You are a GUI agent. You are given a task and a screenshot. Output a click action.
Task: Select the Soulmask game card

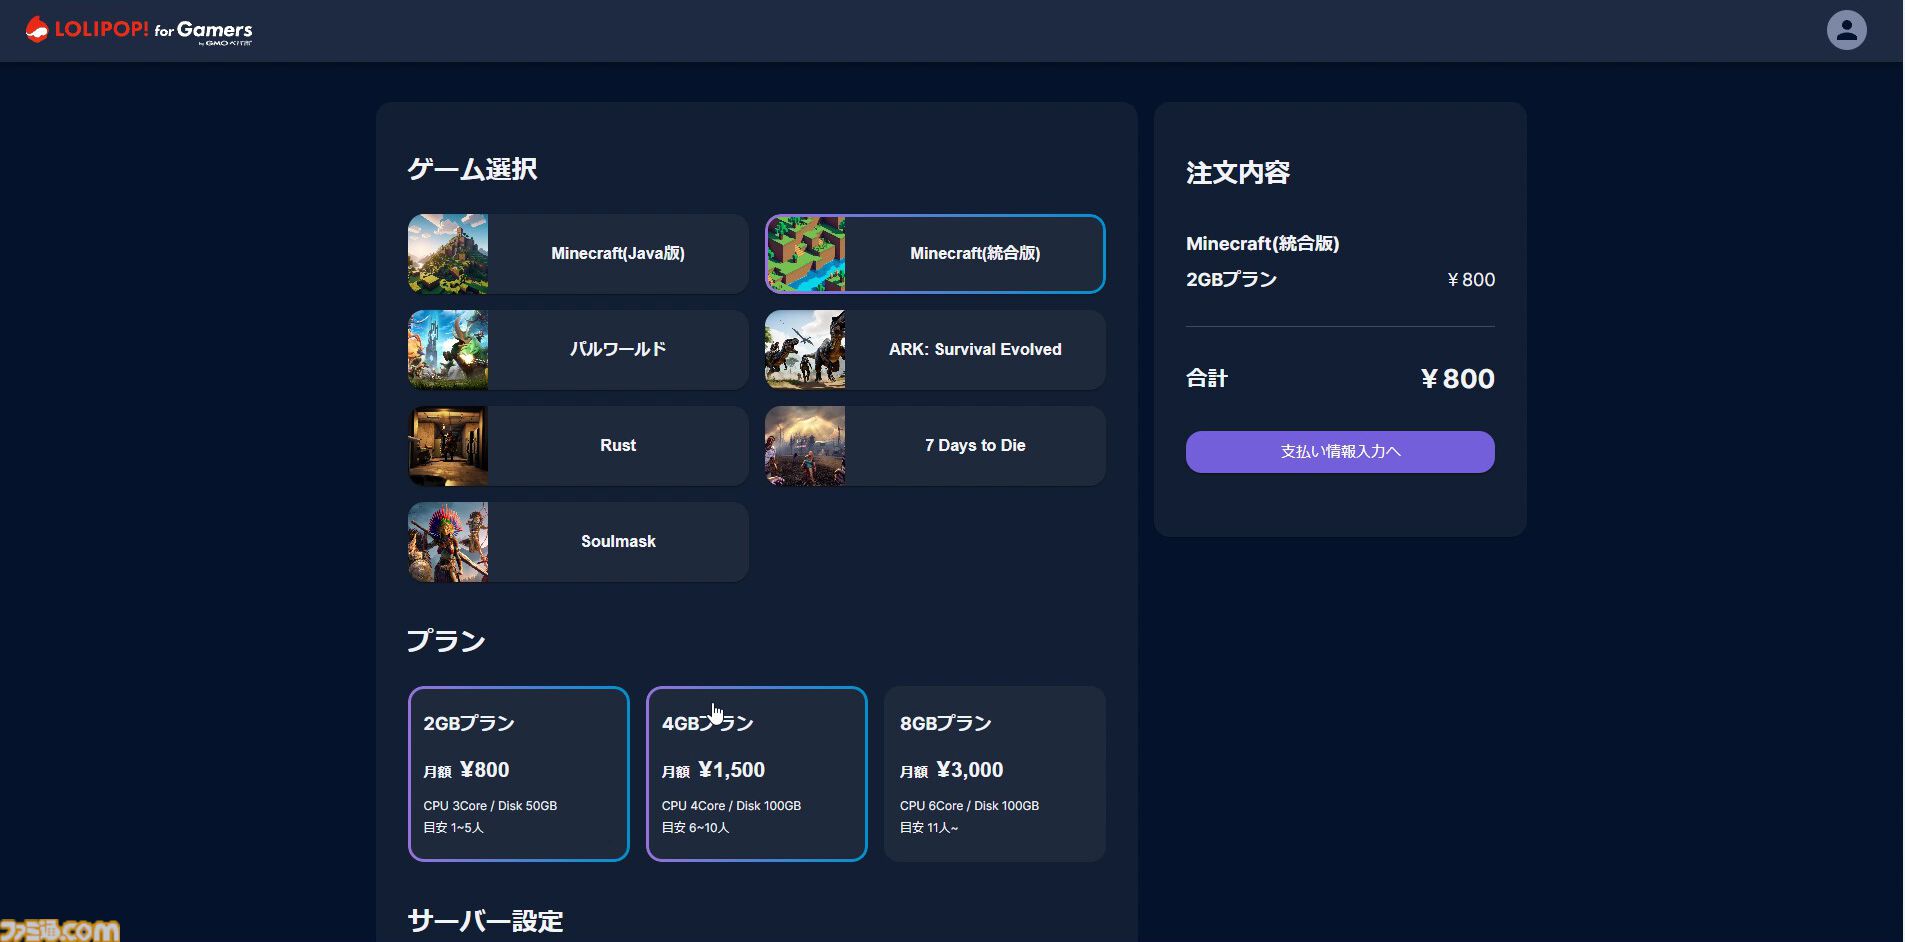coord(578,542)
